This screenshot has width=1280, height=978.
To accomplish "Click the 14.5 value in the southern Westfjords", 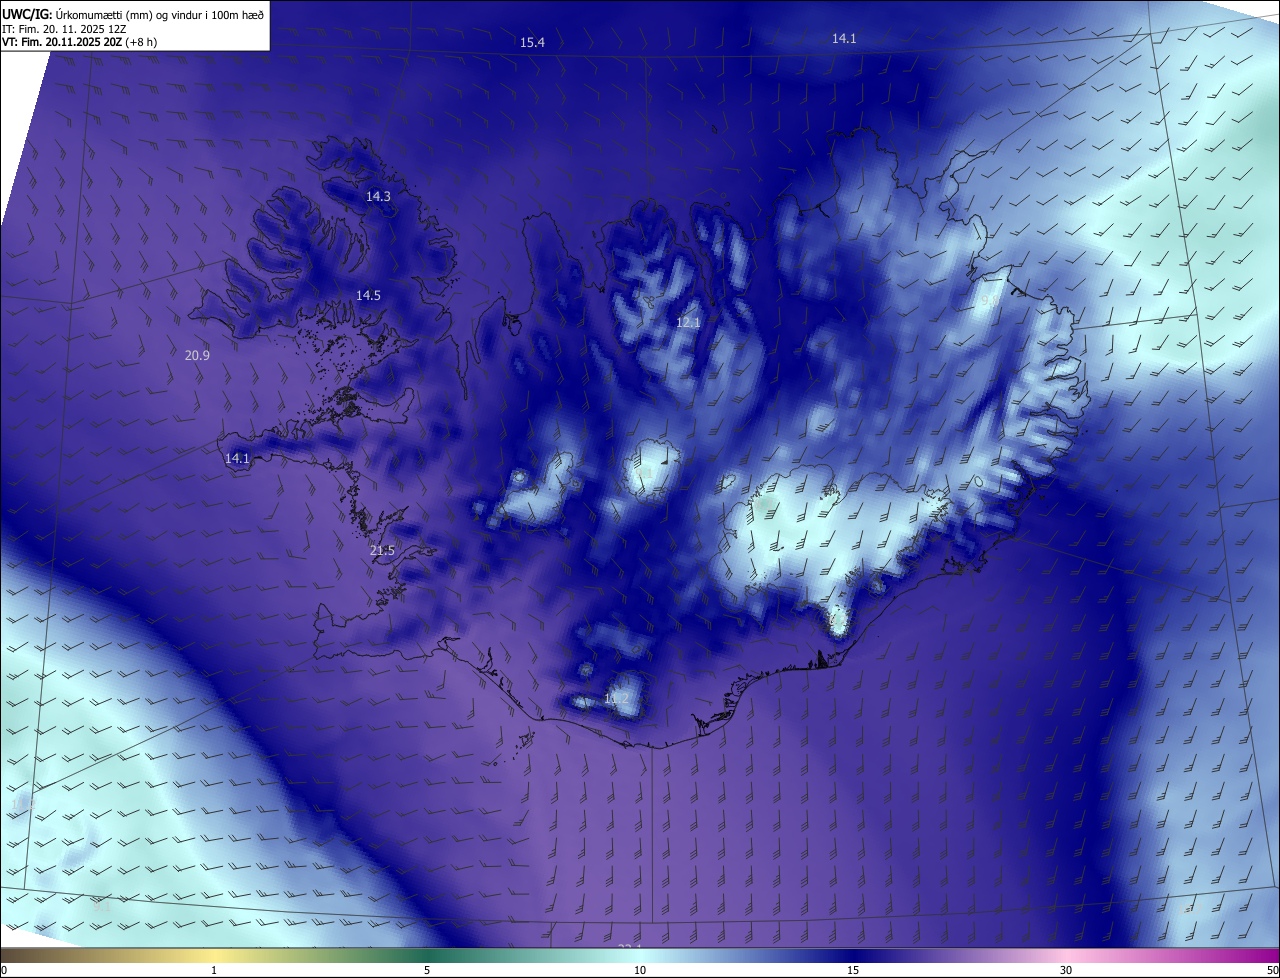I will (368, 296).
